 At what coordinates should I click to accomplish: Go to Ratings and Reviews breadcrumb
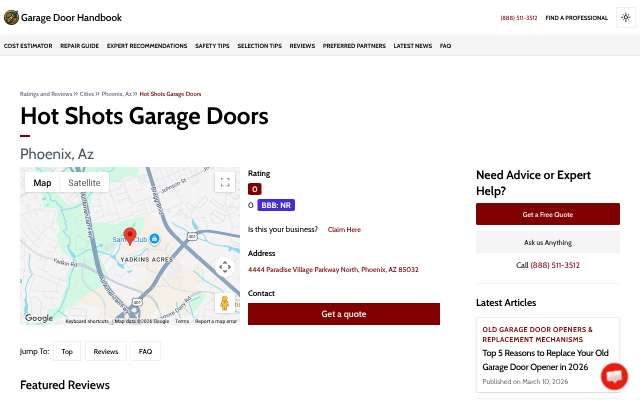46,94
